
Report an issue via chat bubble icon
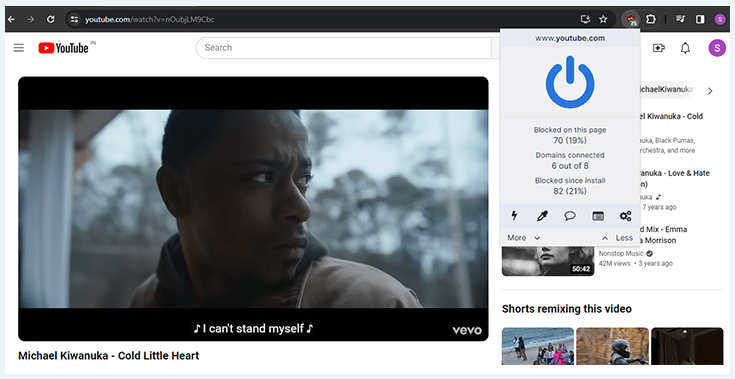click(x=570, y=216)
